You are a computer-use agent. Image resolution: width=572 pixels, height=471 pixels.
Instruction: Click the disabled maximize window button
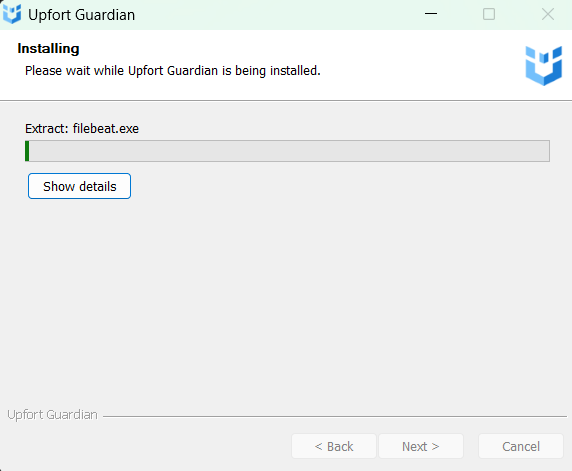[489, 14]
